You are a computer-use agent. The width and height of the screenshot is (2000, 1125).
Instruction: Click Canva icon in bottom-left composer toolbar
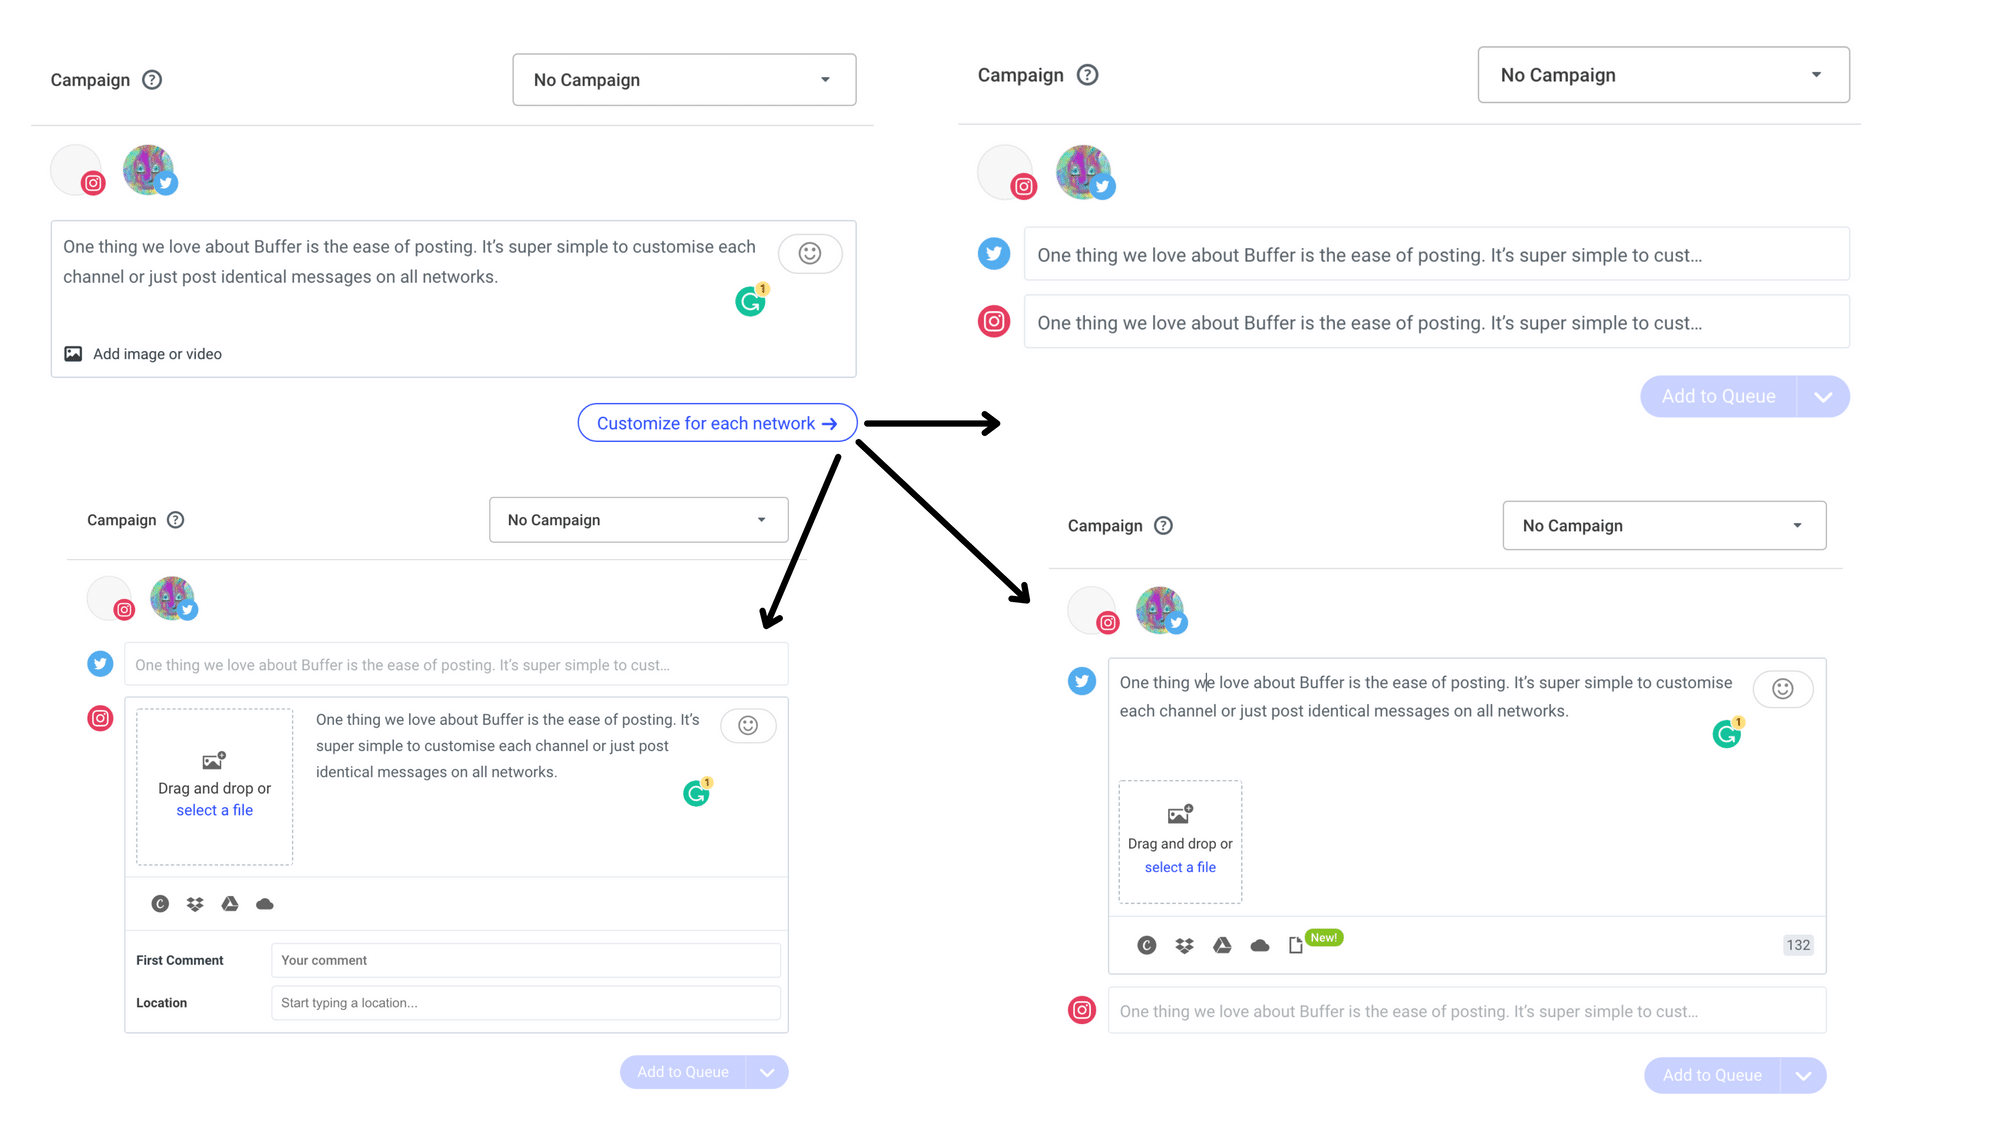[160, 904]
